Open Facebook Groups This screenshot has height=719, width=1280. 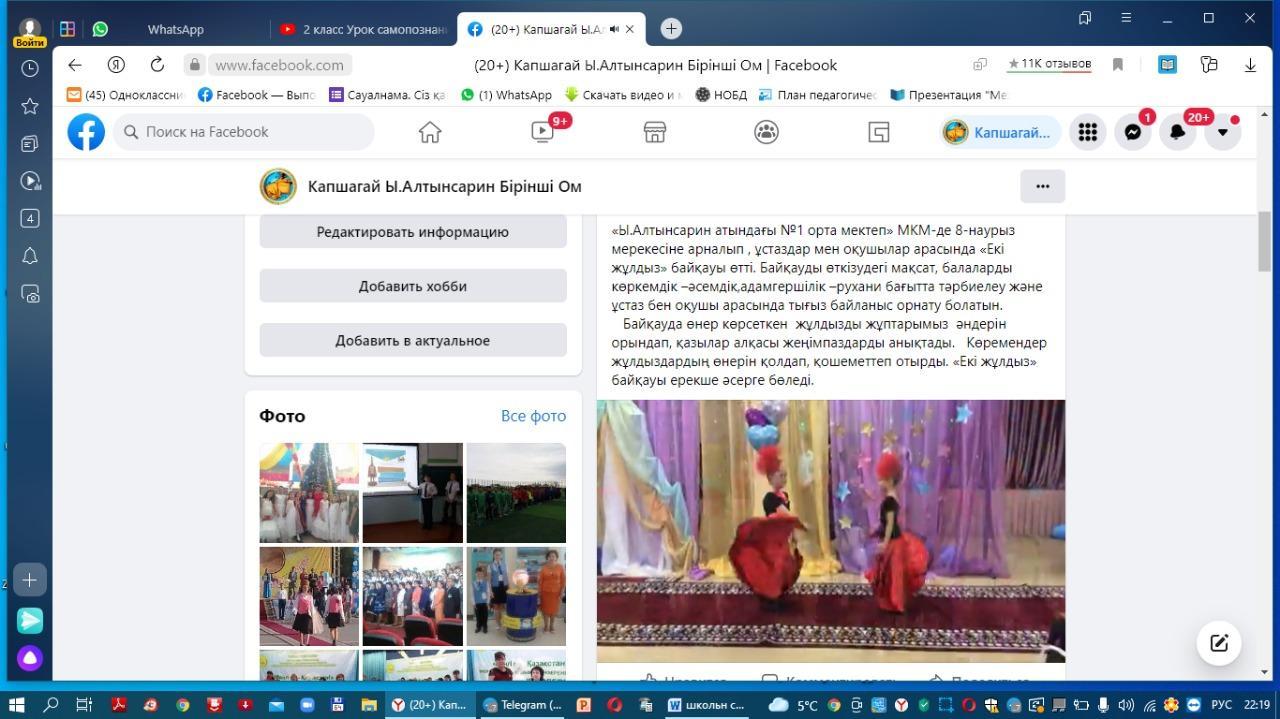pos(766,131)
